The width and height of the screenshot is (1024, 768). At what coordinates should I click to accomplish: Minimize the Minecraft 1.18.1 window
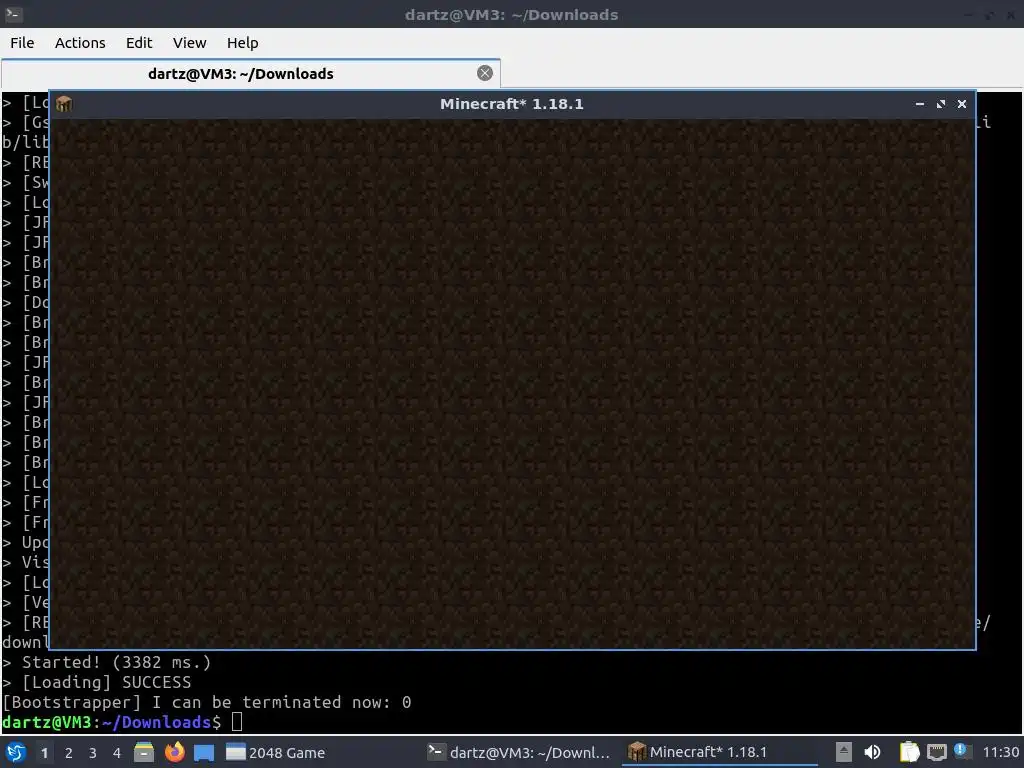pos(920,104)
